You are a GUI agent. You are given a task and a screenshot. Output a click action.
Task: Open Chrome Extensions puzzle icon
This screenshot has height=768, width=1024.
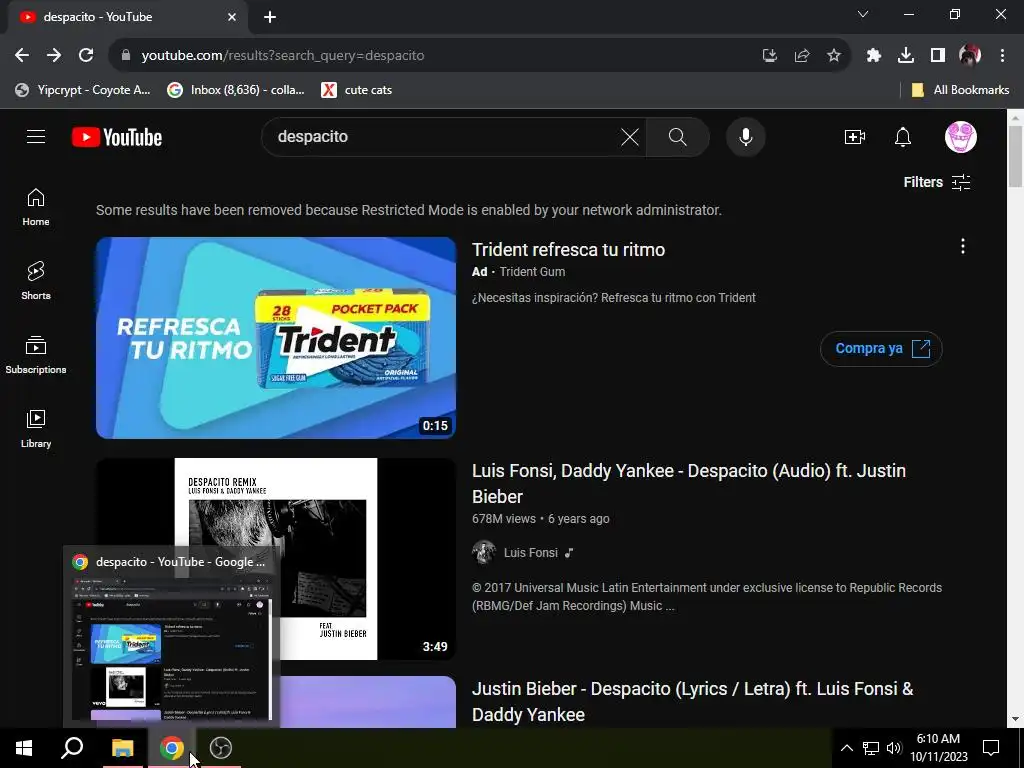[874, 56]
